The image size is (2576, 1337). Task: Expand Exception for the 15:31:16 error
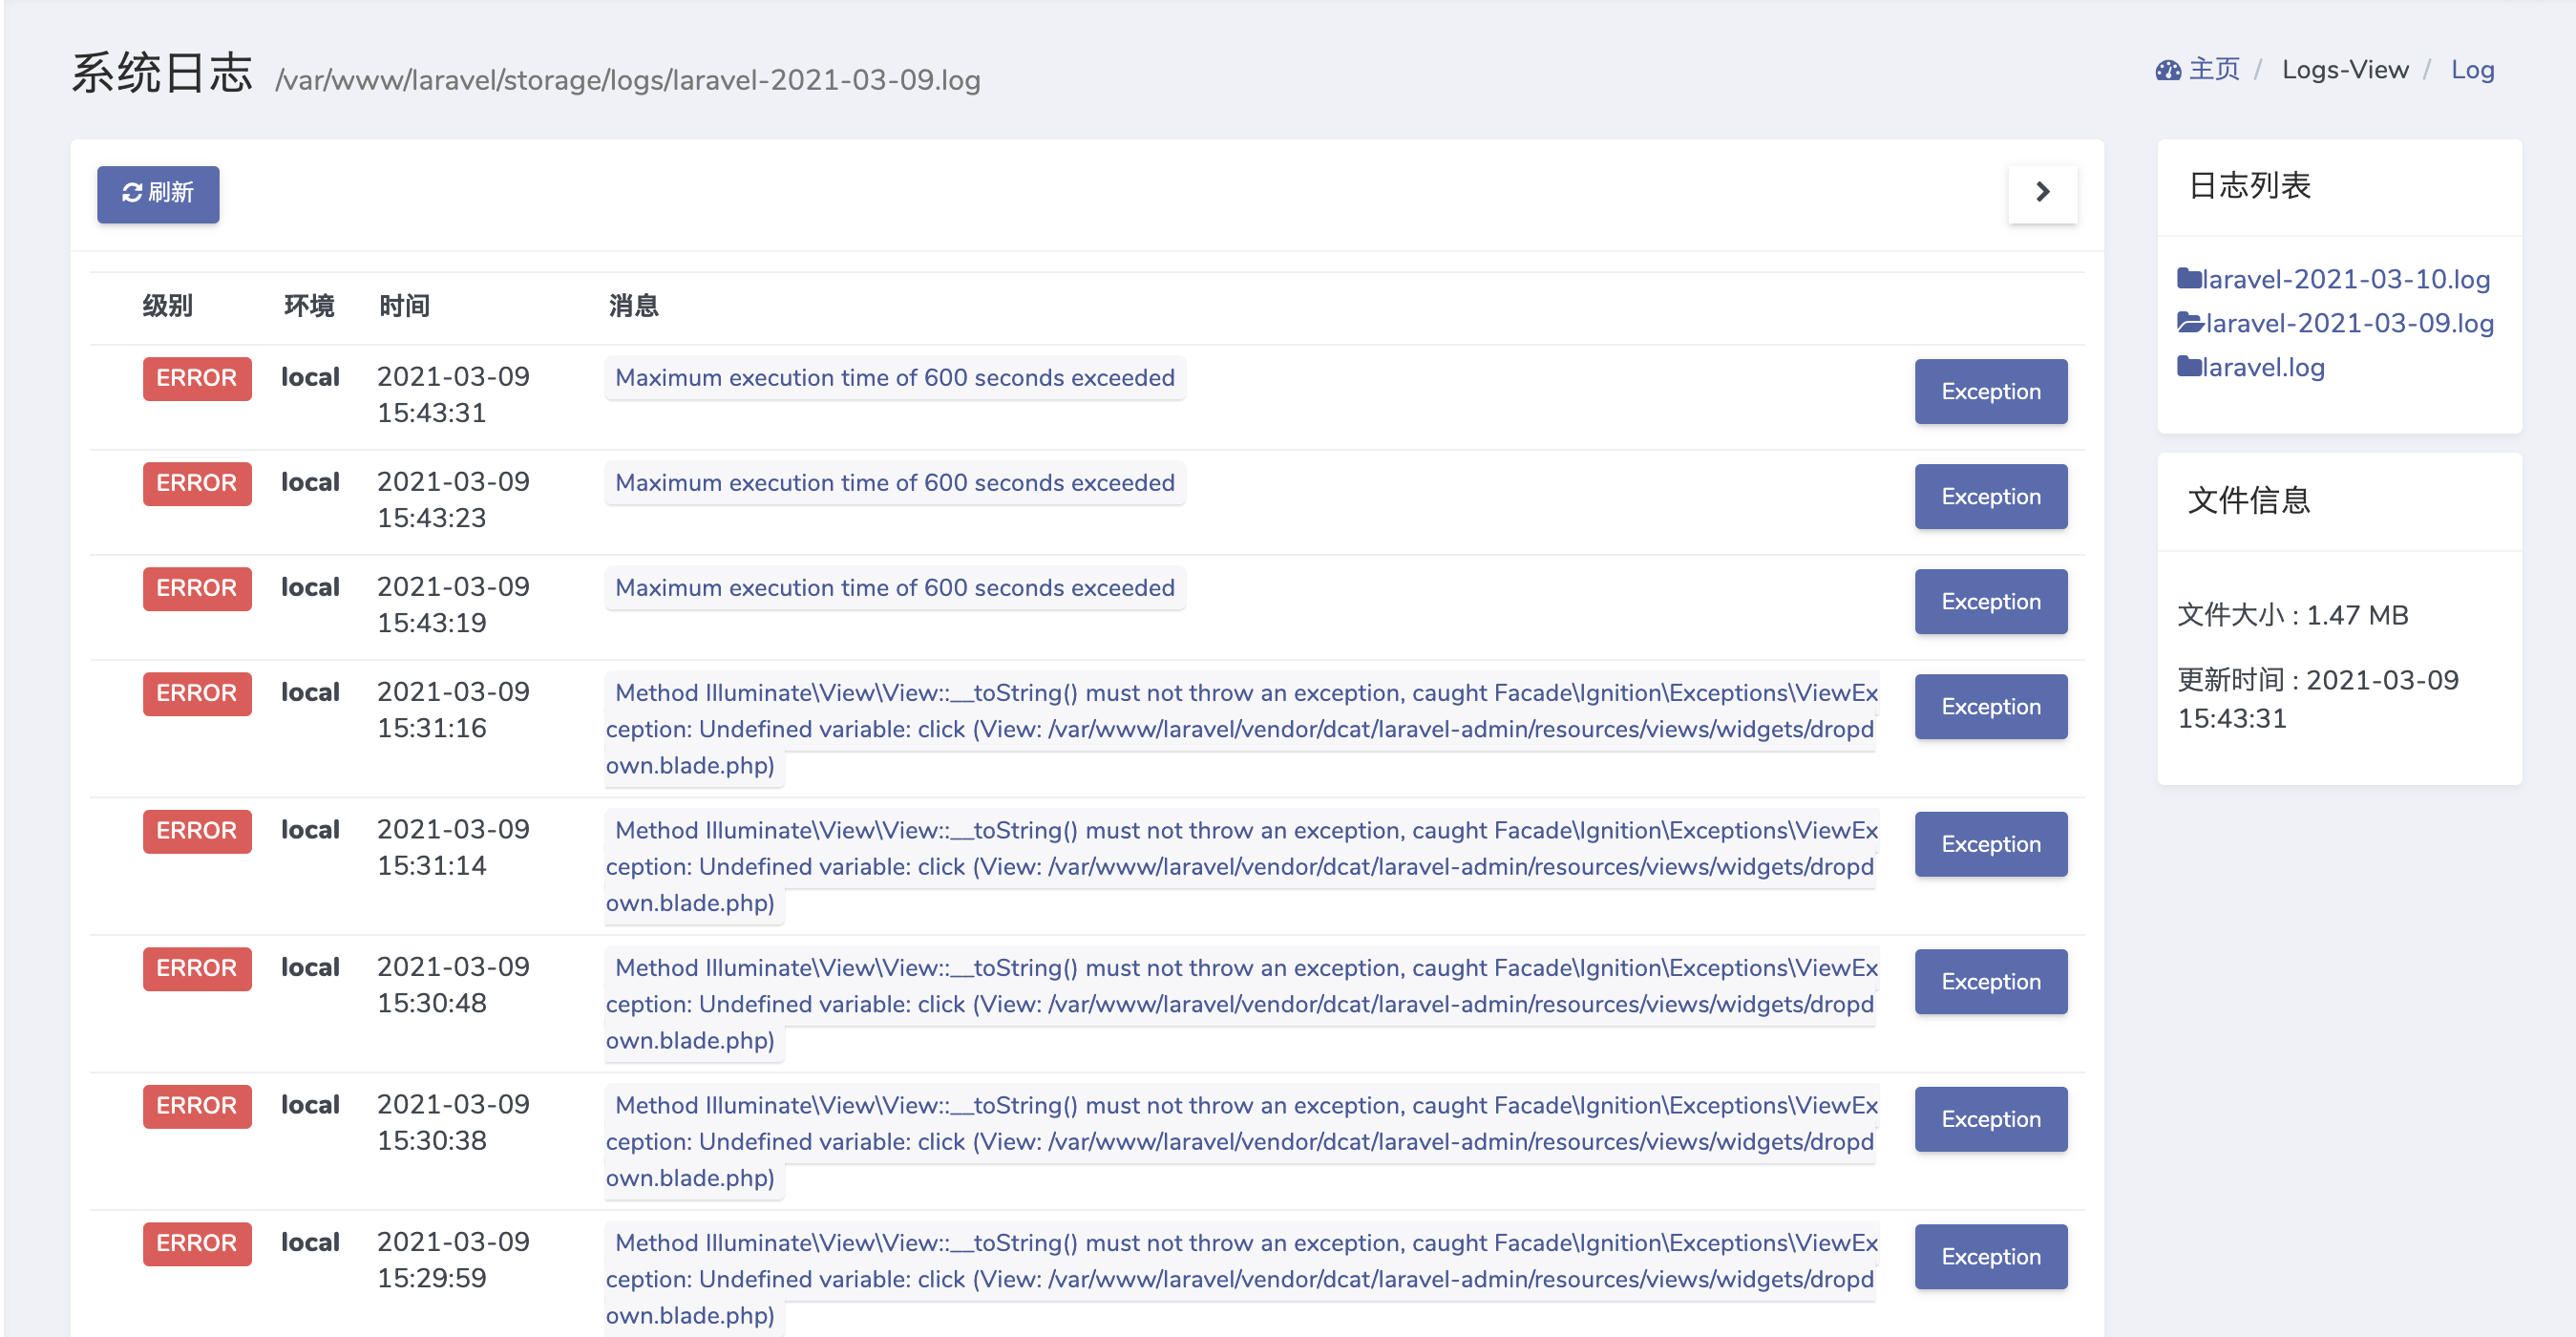[1990, 707]
